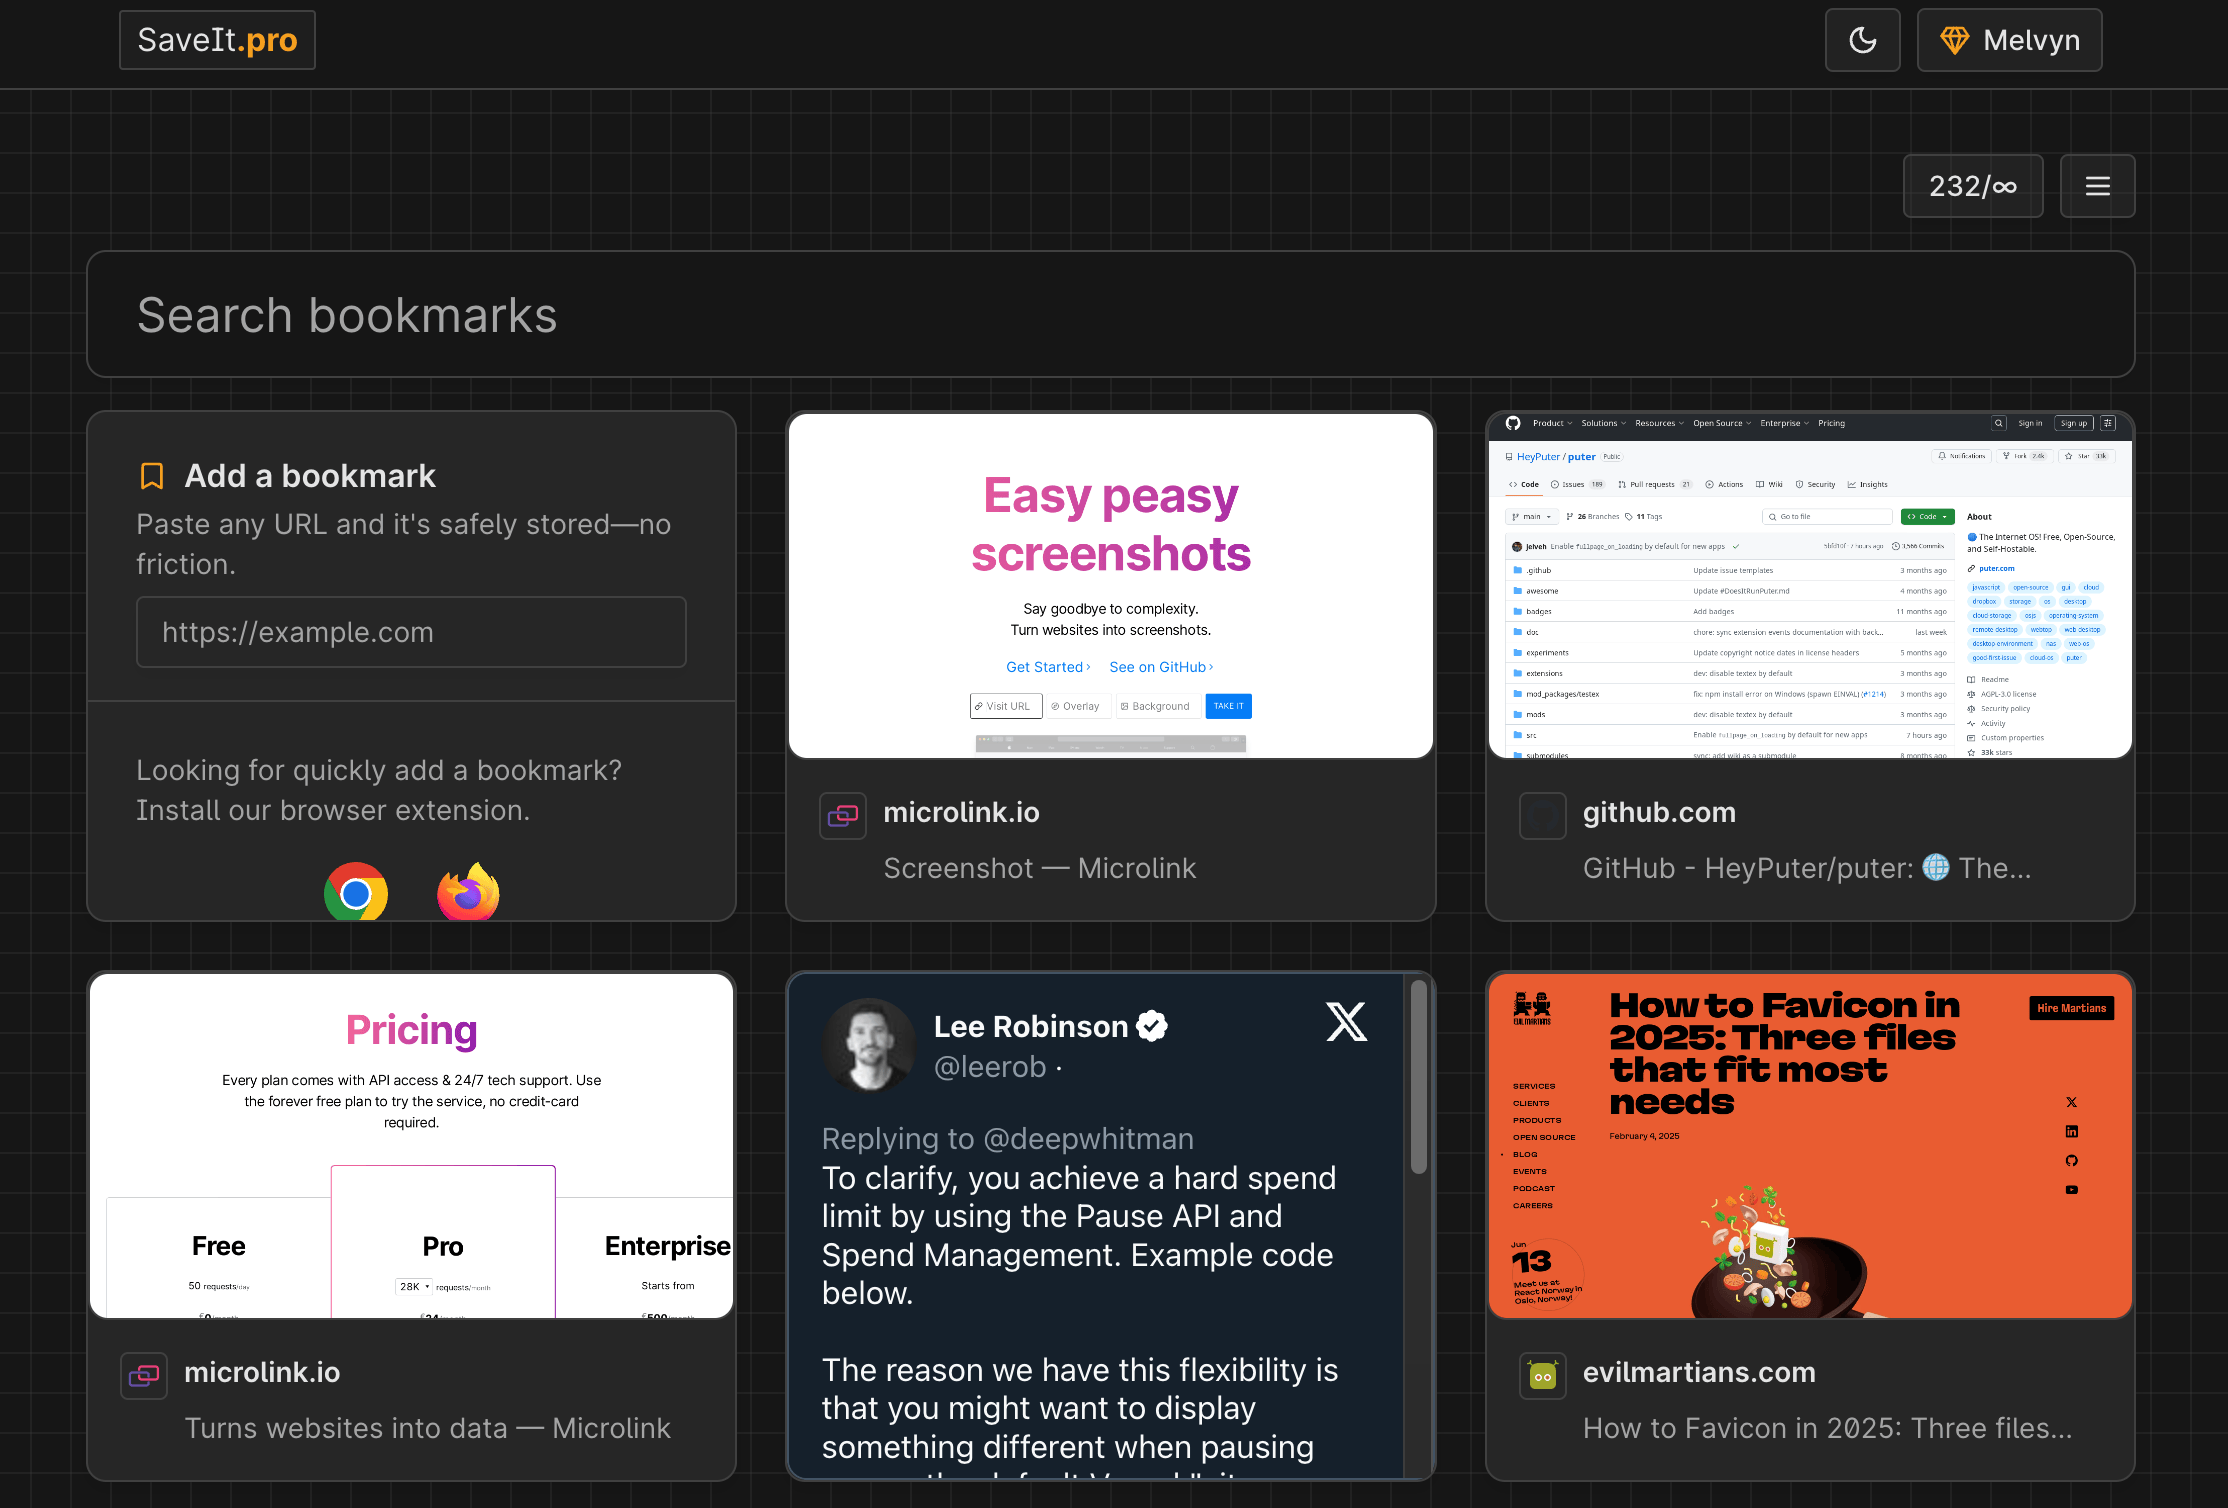Click the evilmartians.com bookmark title
The image size is (2228, 1508).
click(x=1699, y=1372)
